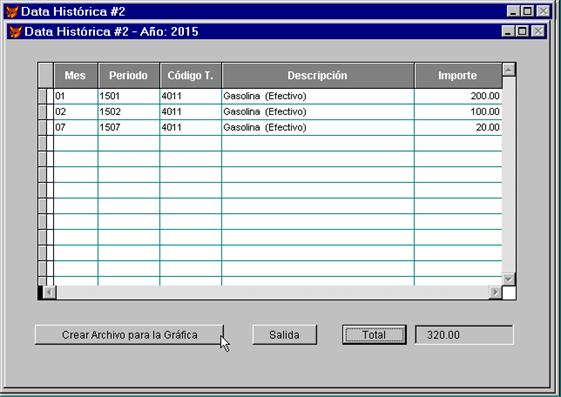Click the Mes cell 02
Screen dimensions: 561x397
click(x=75, y=112)
